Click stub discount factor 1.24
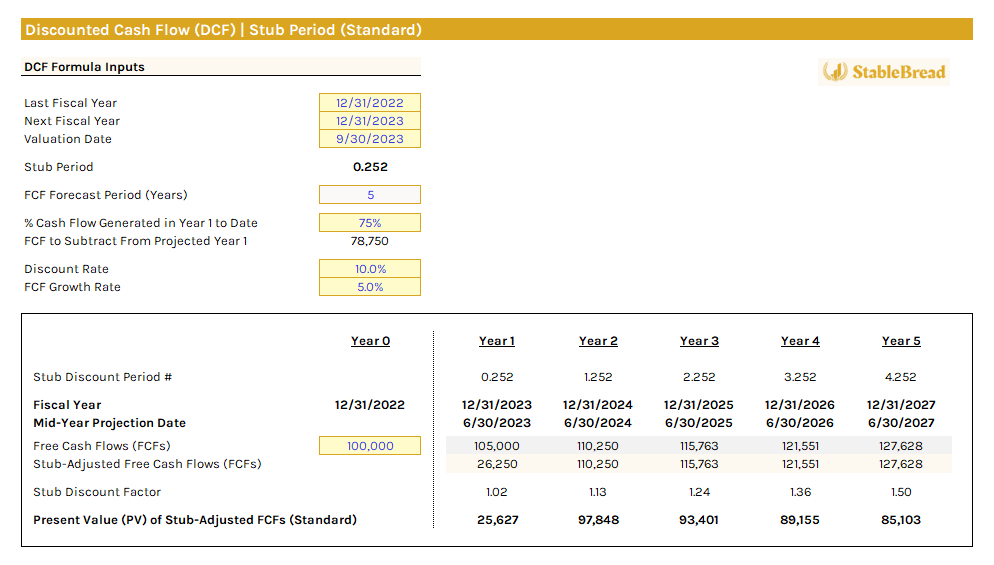This screenshot has height=565, width=994. (699, 492)
